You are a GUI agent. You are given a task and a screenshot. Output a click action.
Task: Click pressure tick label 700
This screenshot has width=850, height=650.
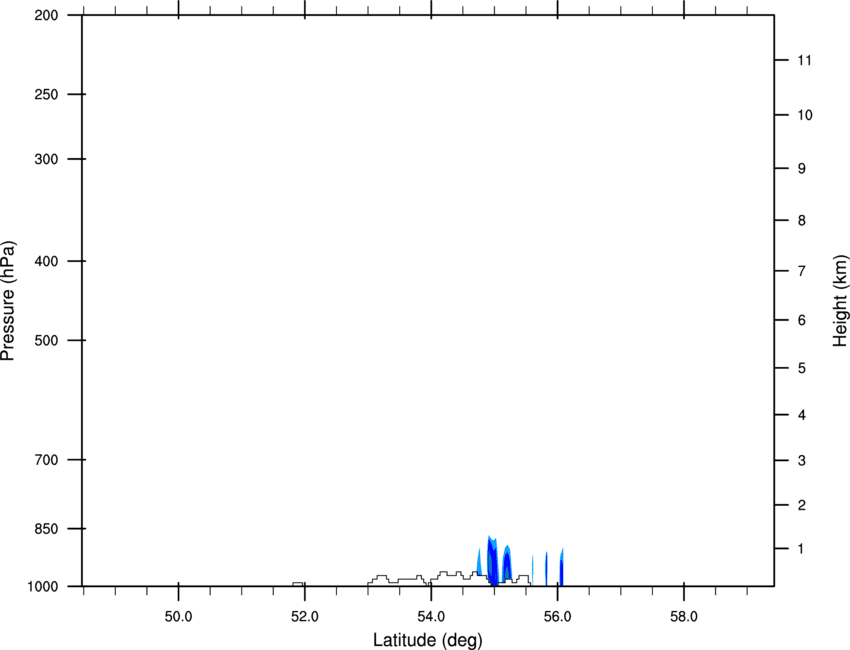click(x=47, y=460)
